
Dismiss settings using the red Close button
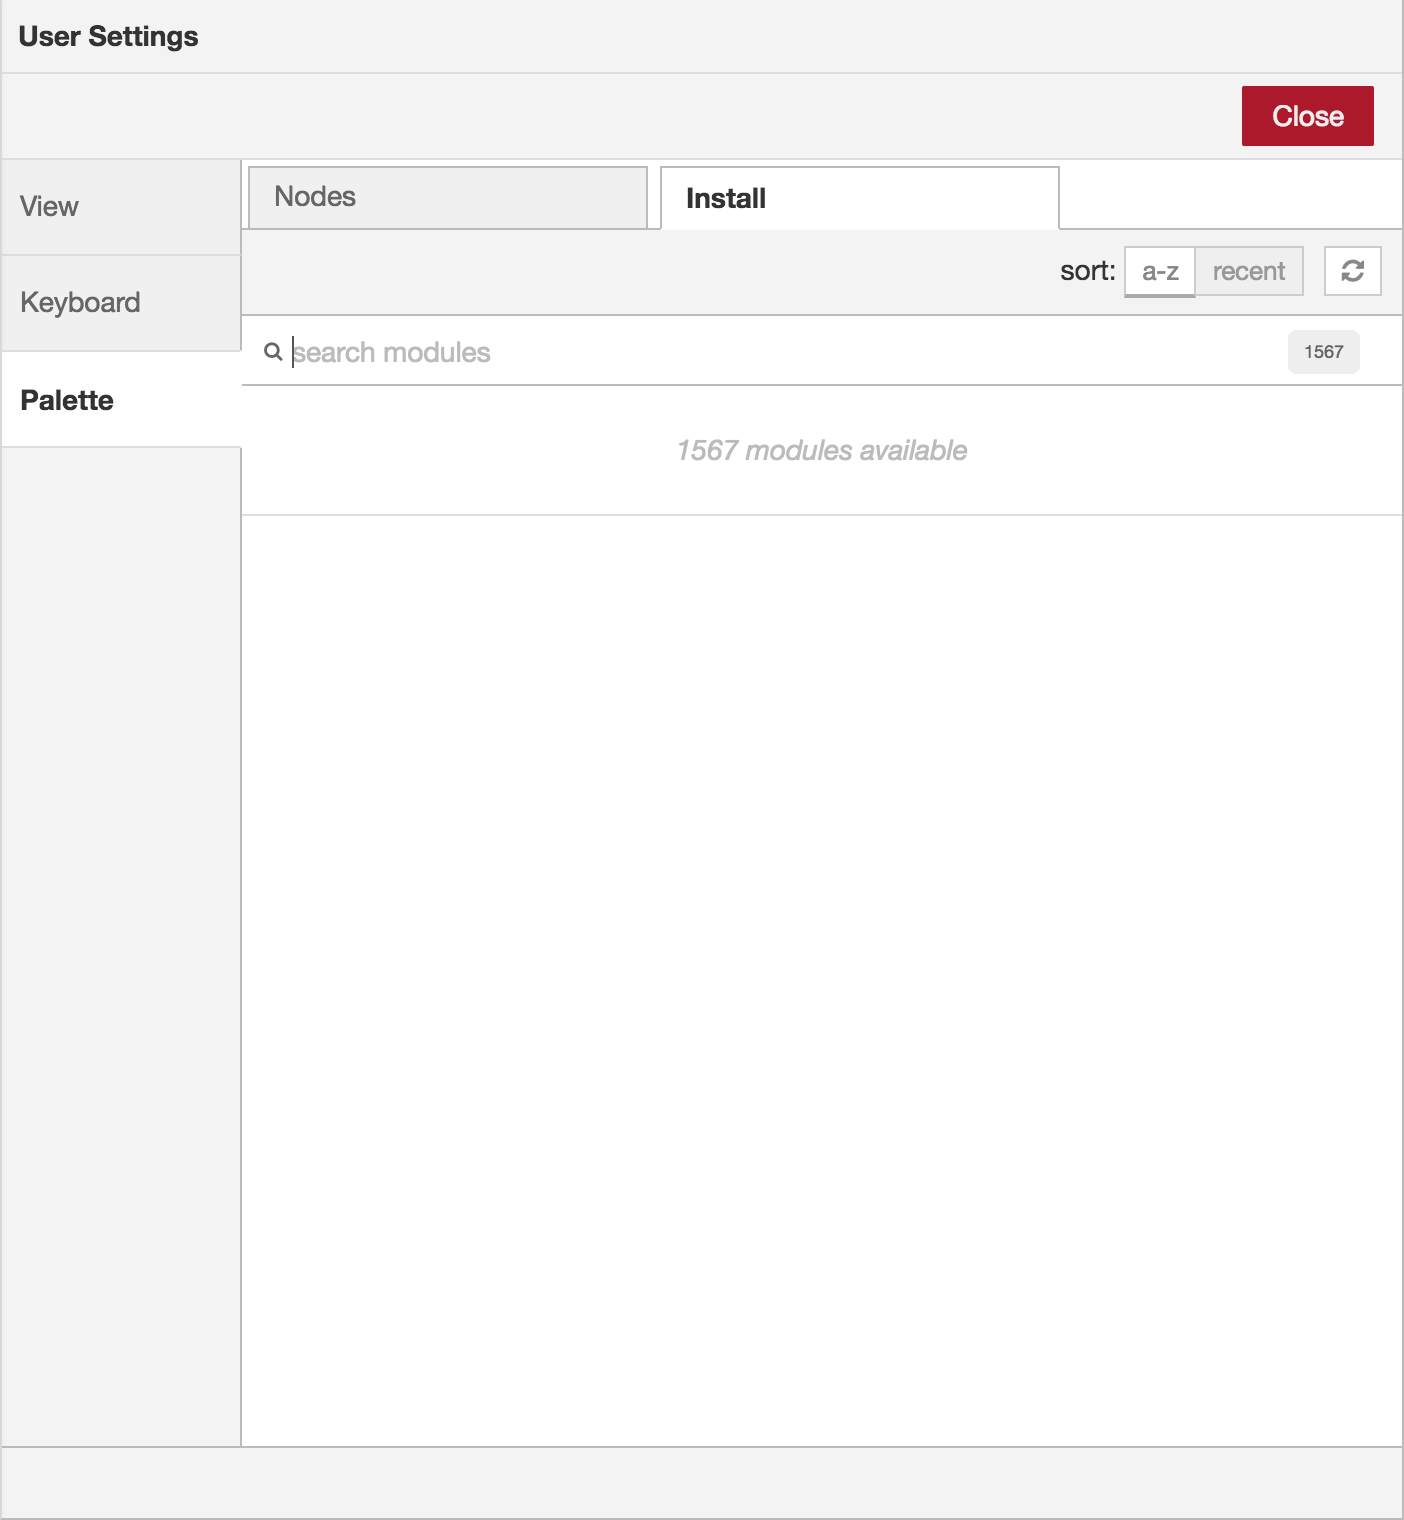(1307, 115)
